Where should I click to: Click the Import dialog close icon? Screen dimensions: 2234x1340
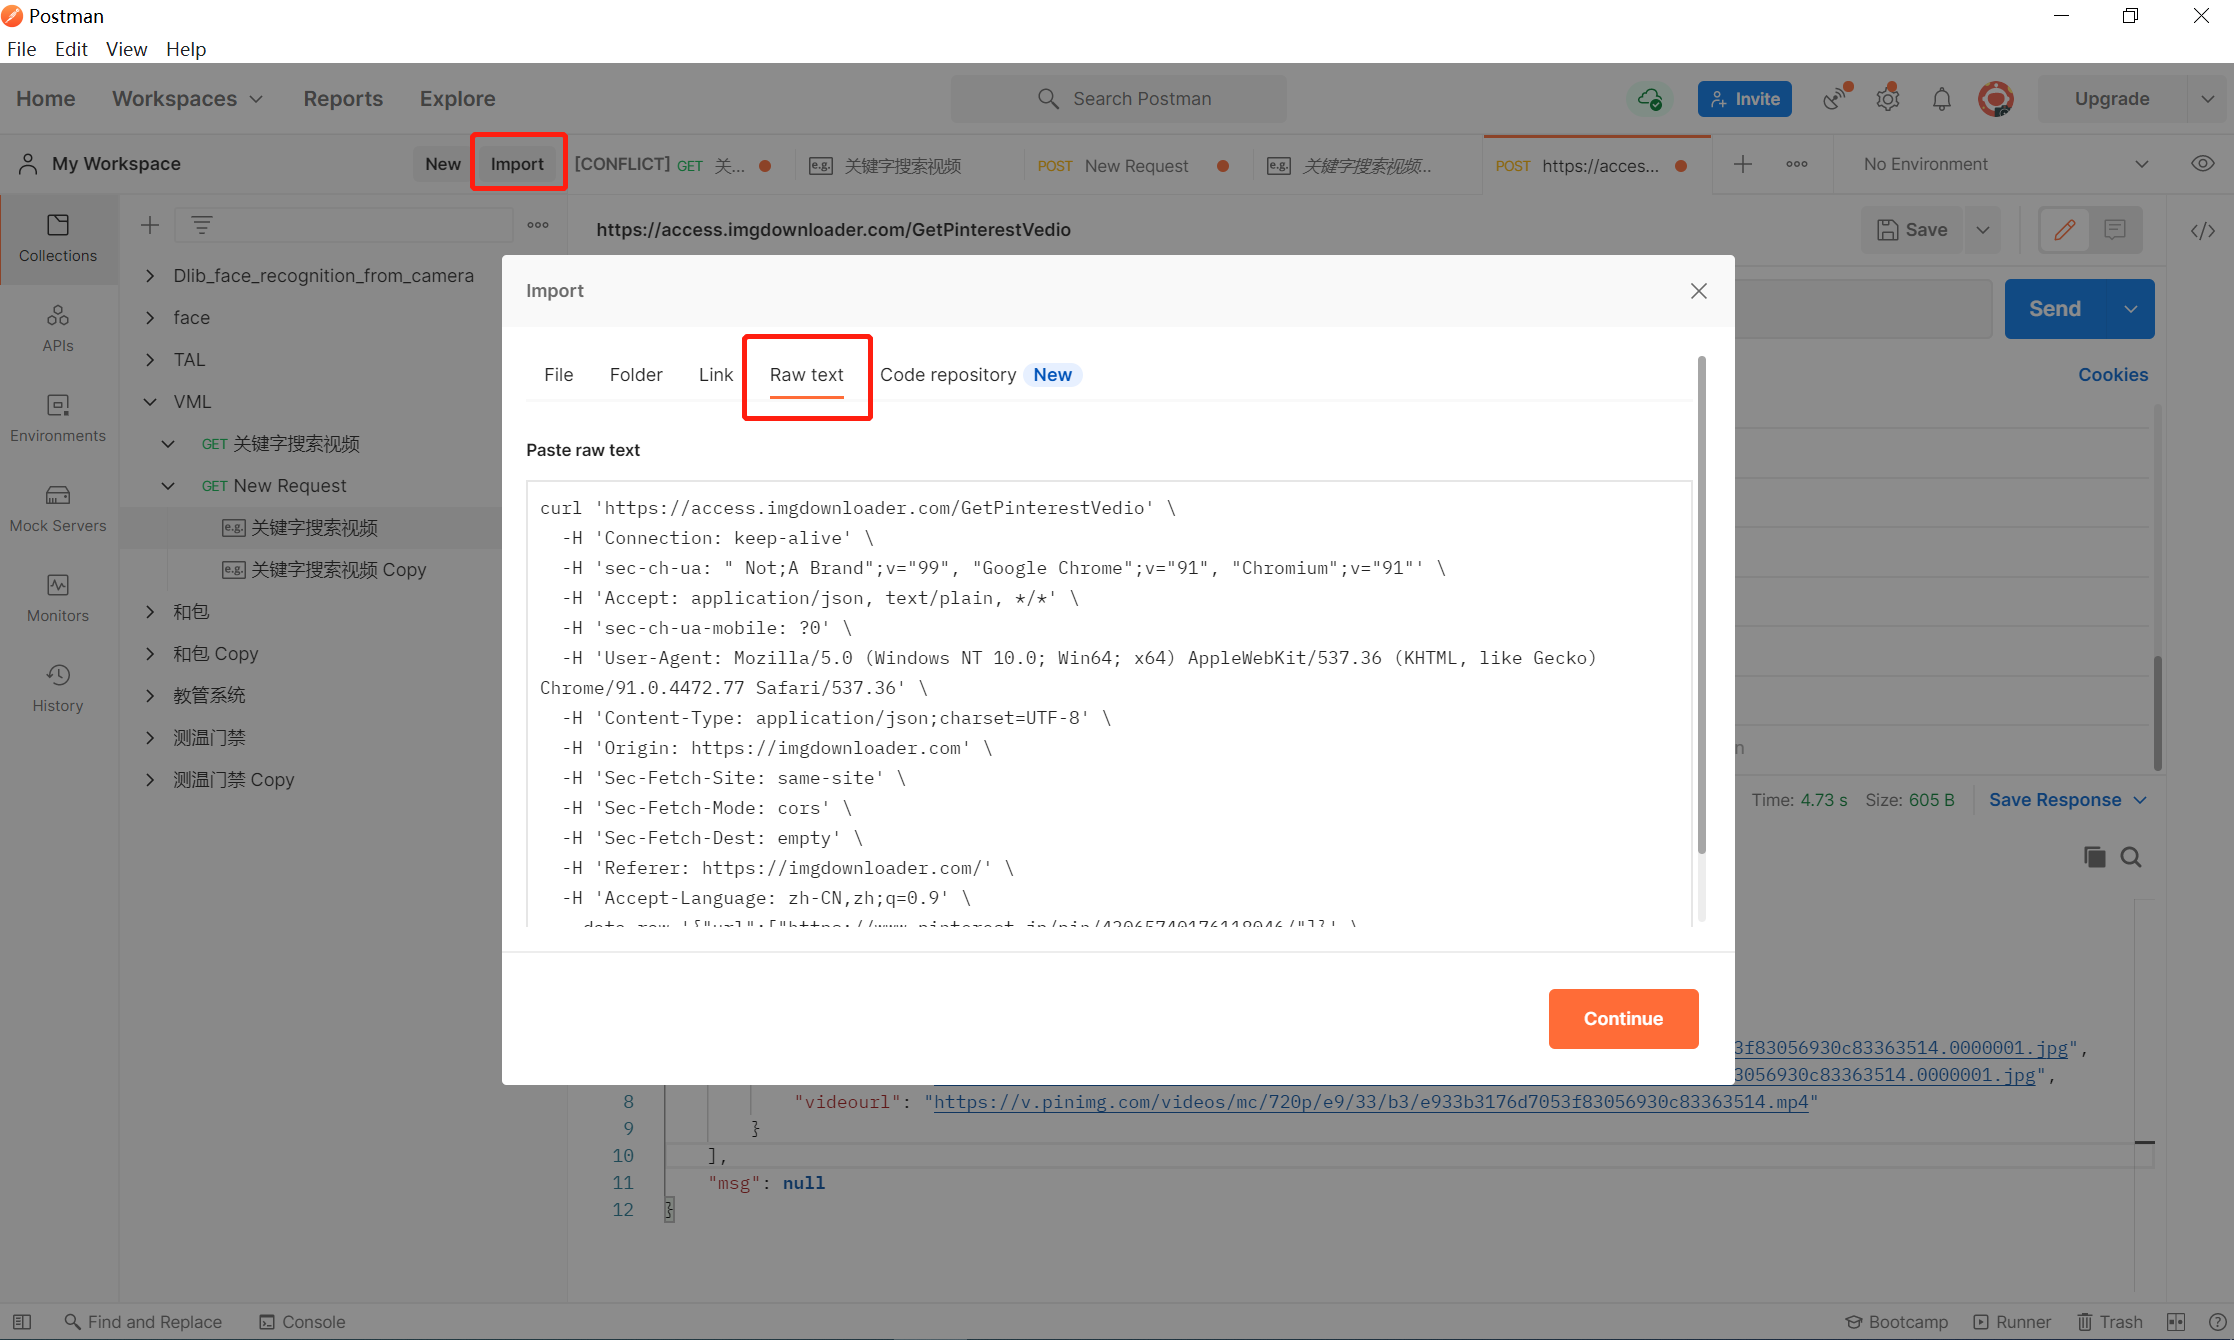pos(1698,290)
